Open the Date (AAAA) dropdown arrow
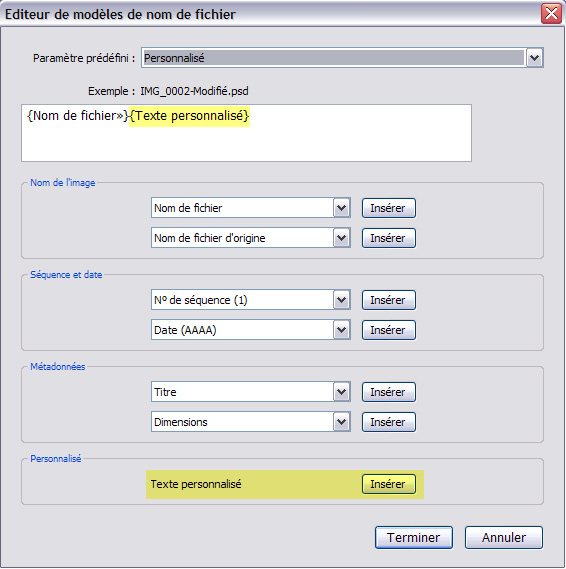Screen dimensions: 566x569 pyautogui.click(x=341, y=330)
